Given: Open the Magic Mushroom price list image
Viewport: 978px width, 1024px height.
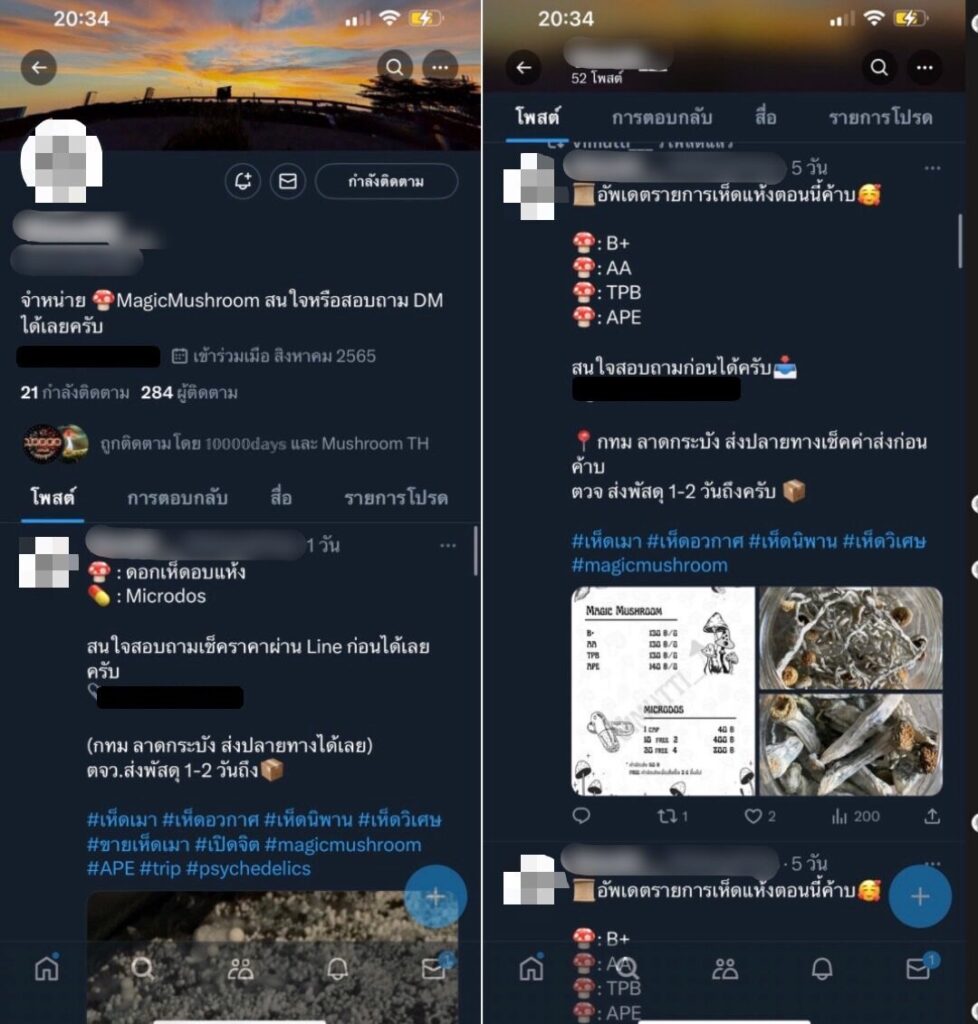Looking at the screenshot, I should click(663, 691).
